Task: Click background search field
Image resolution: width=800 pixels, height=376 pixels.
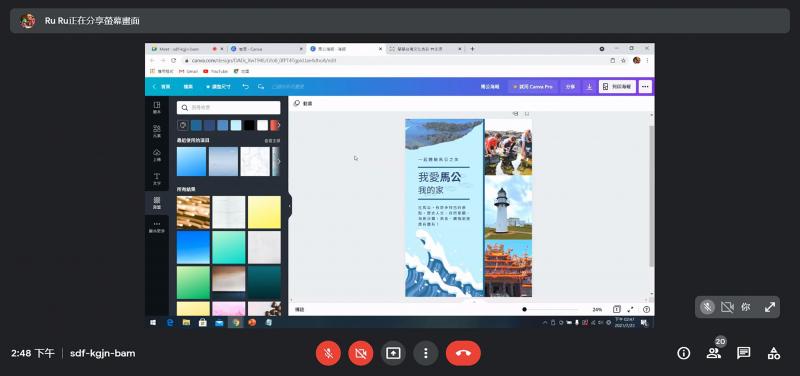Action: click(x=229, y=108)
